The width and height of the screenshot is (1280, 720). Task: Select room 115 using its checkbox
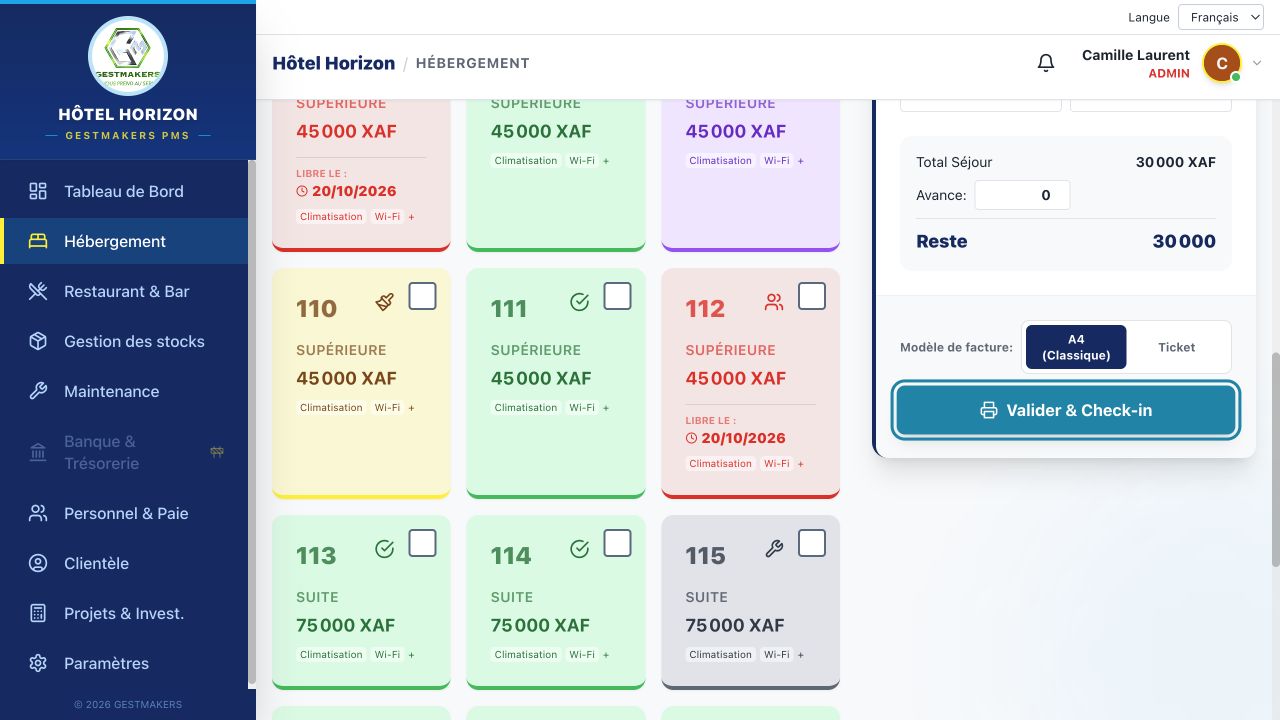point(812,543)
